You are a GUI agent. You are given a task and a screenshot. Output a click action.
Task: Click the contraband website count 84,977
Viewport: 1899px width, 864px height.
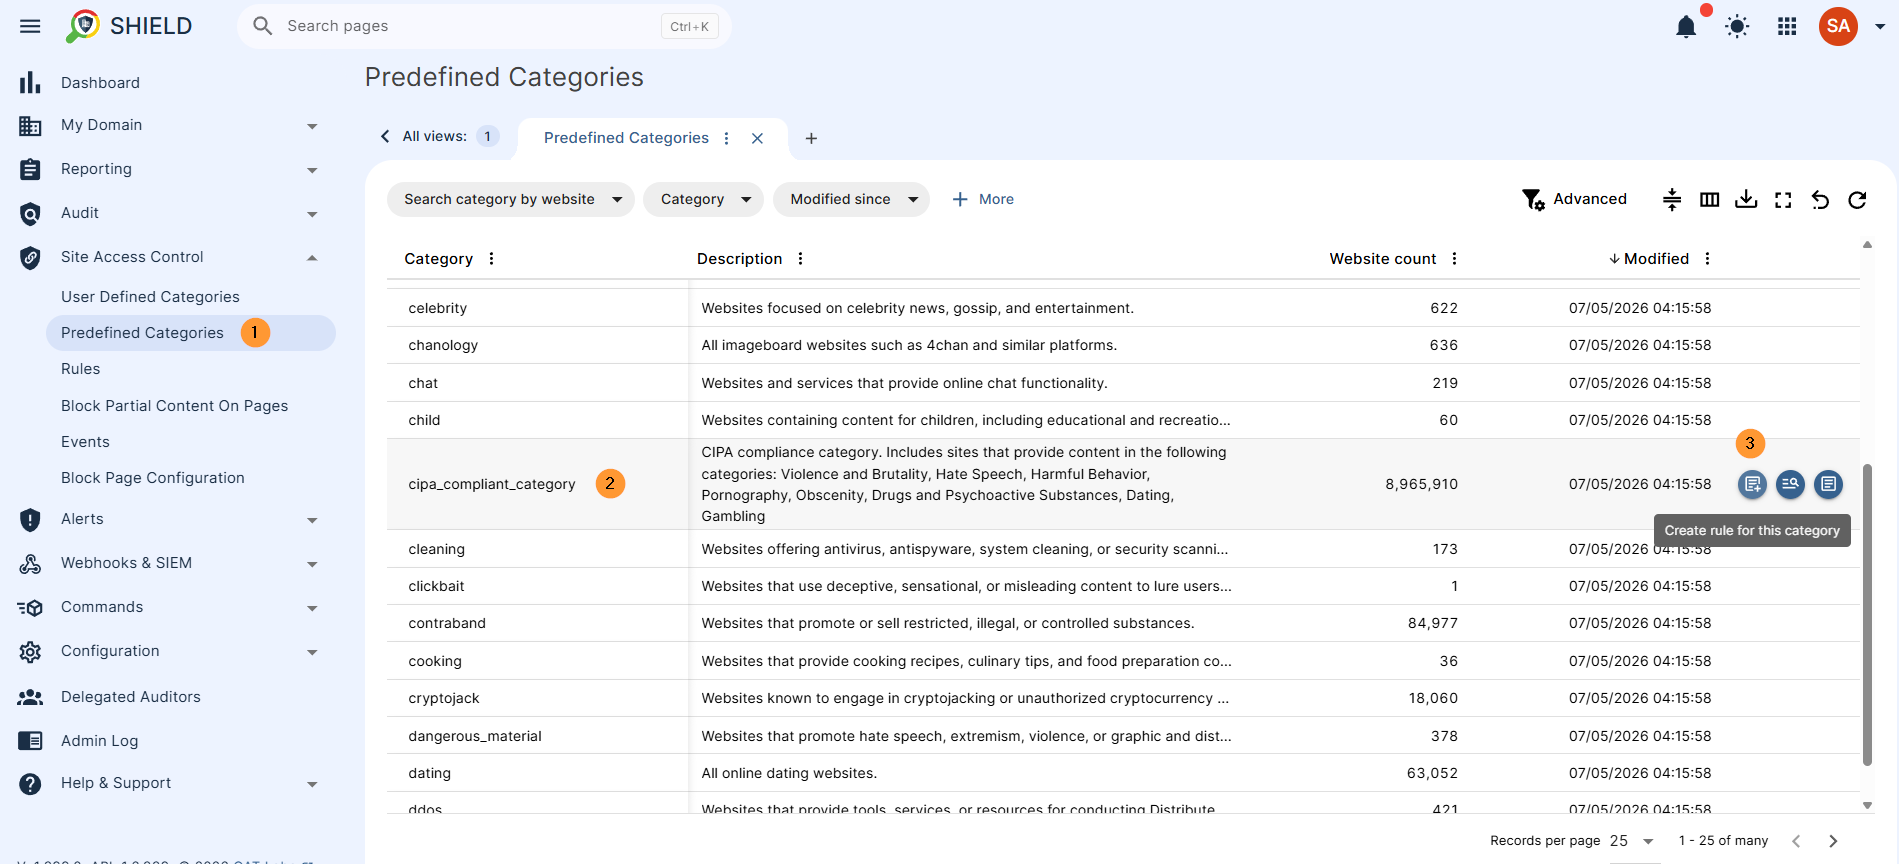coord(1432,623)
